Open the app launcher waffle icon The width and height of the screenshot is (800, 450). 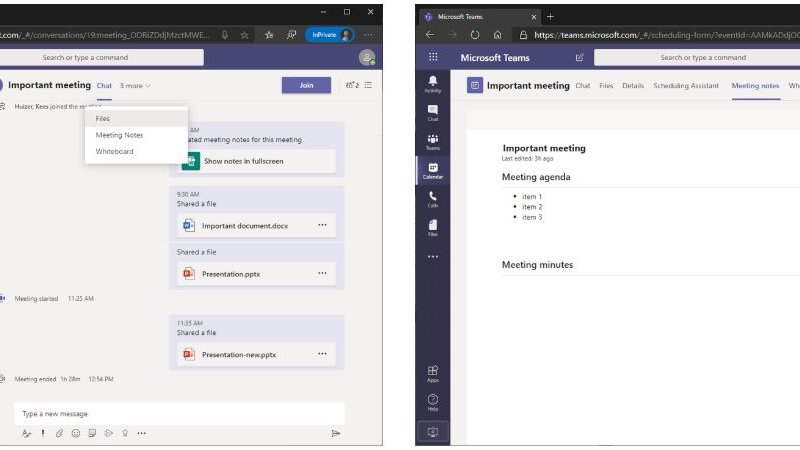click(x=433, y=57)
